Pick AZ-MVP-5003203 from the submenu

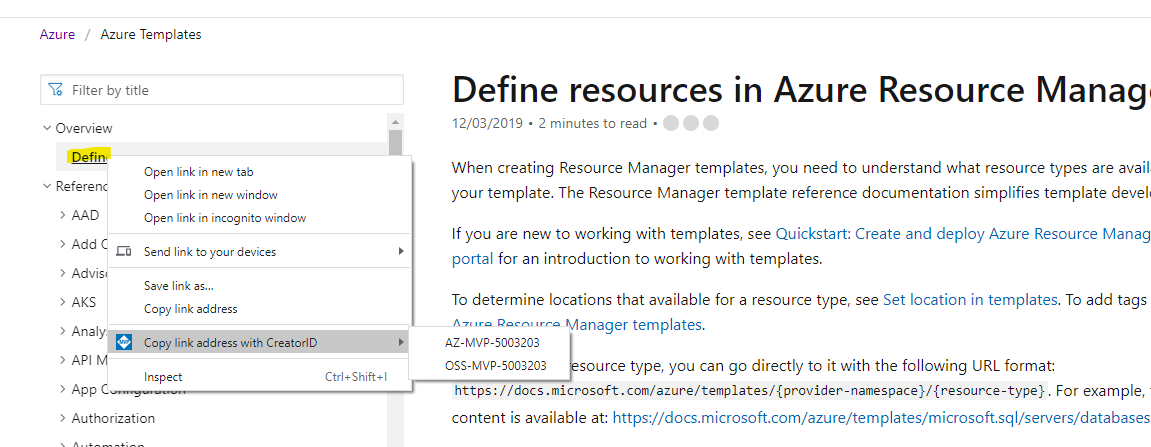point(495,342)
